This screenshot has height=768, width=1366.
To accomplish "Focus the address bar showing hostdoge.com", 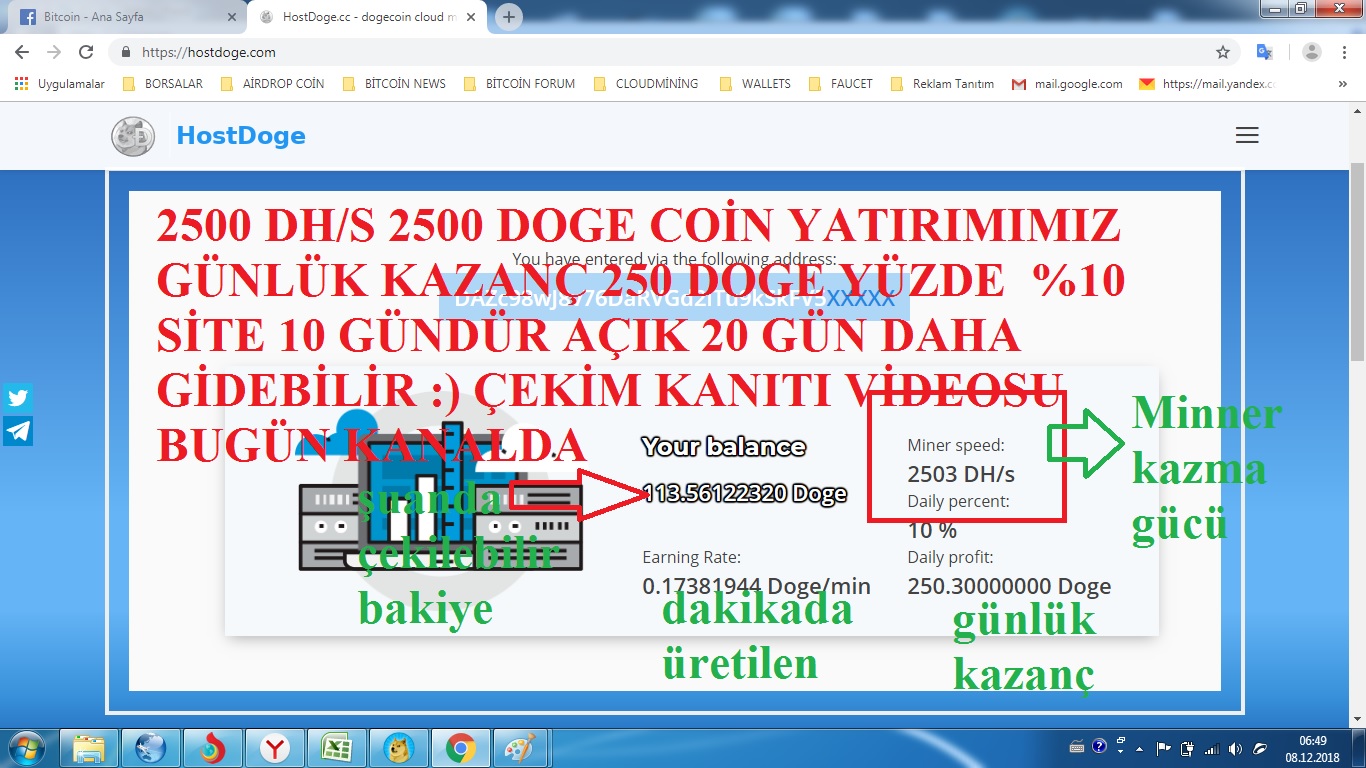I will [660, 52].
